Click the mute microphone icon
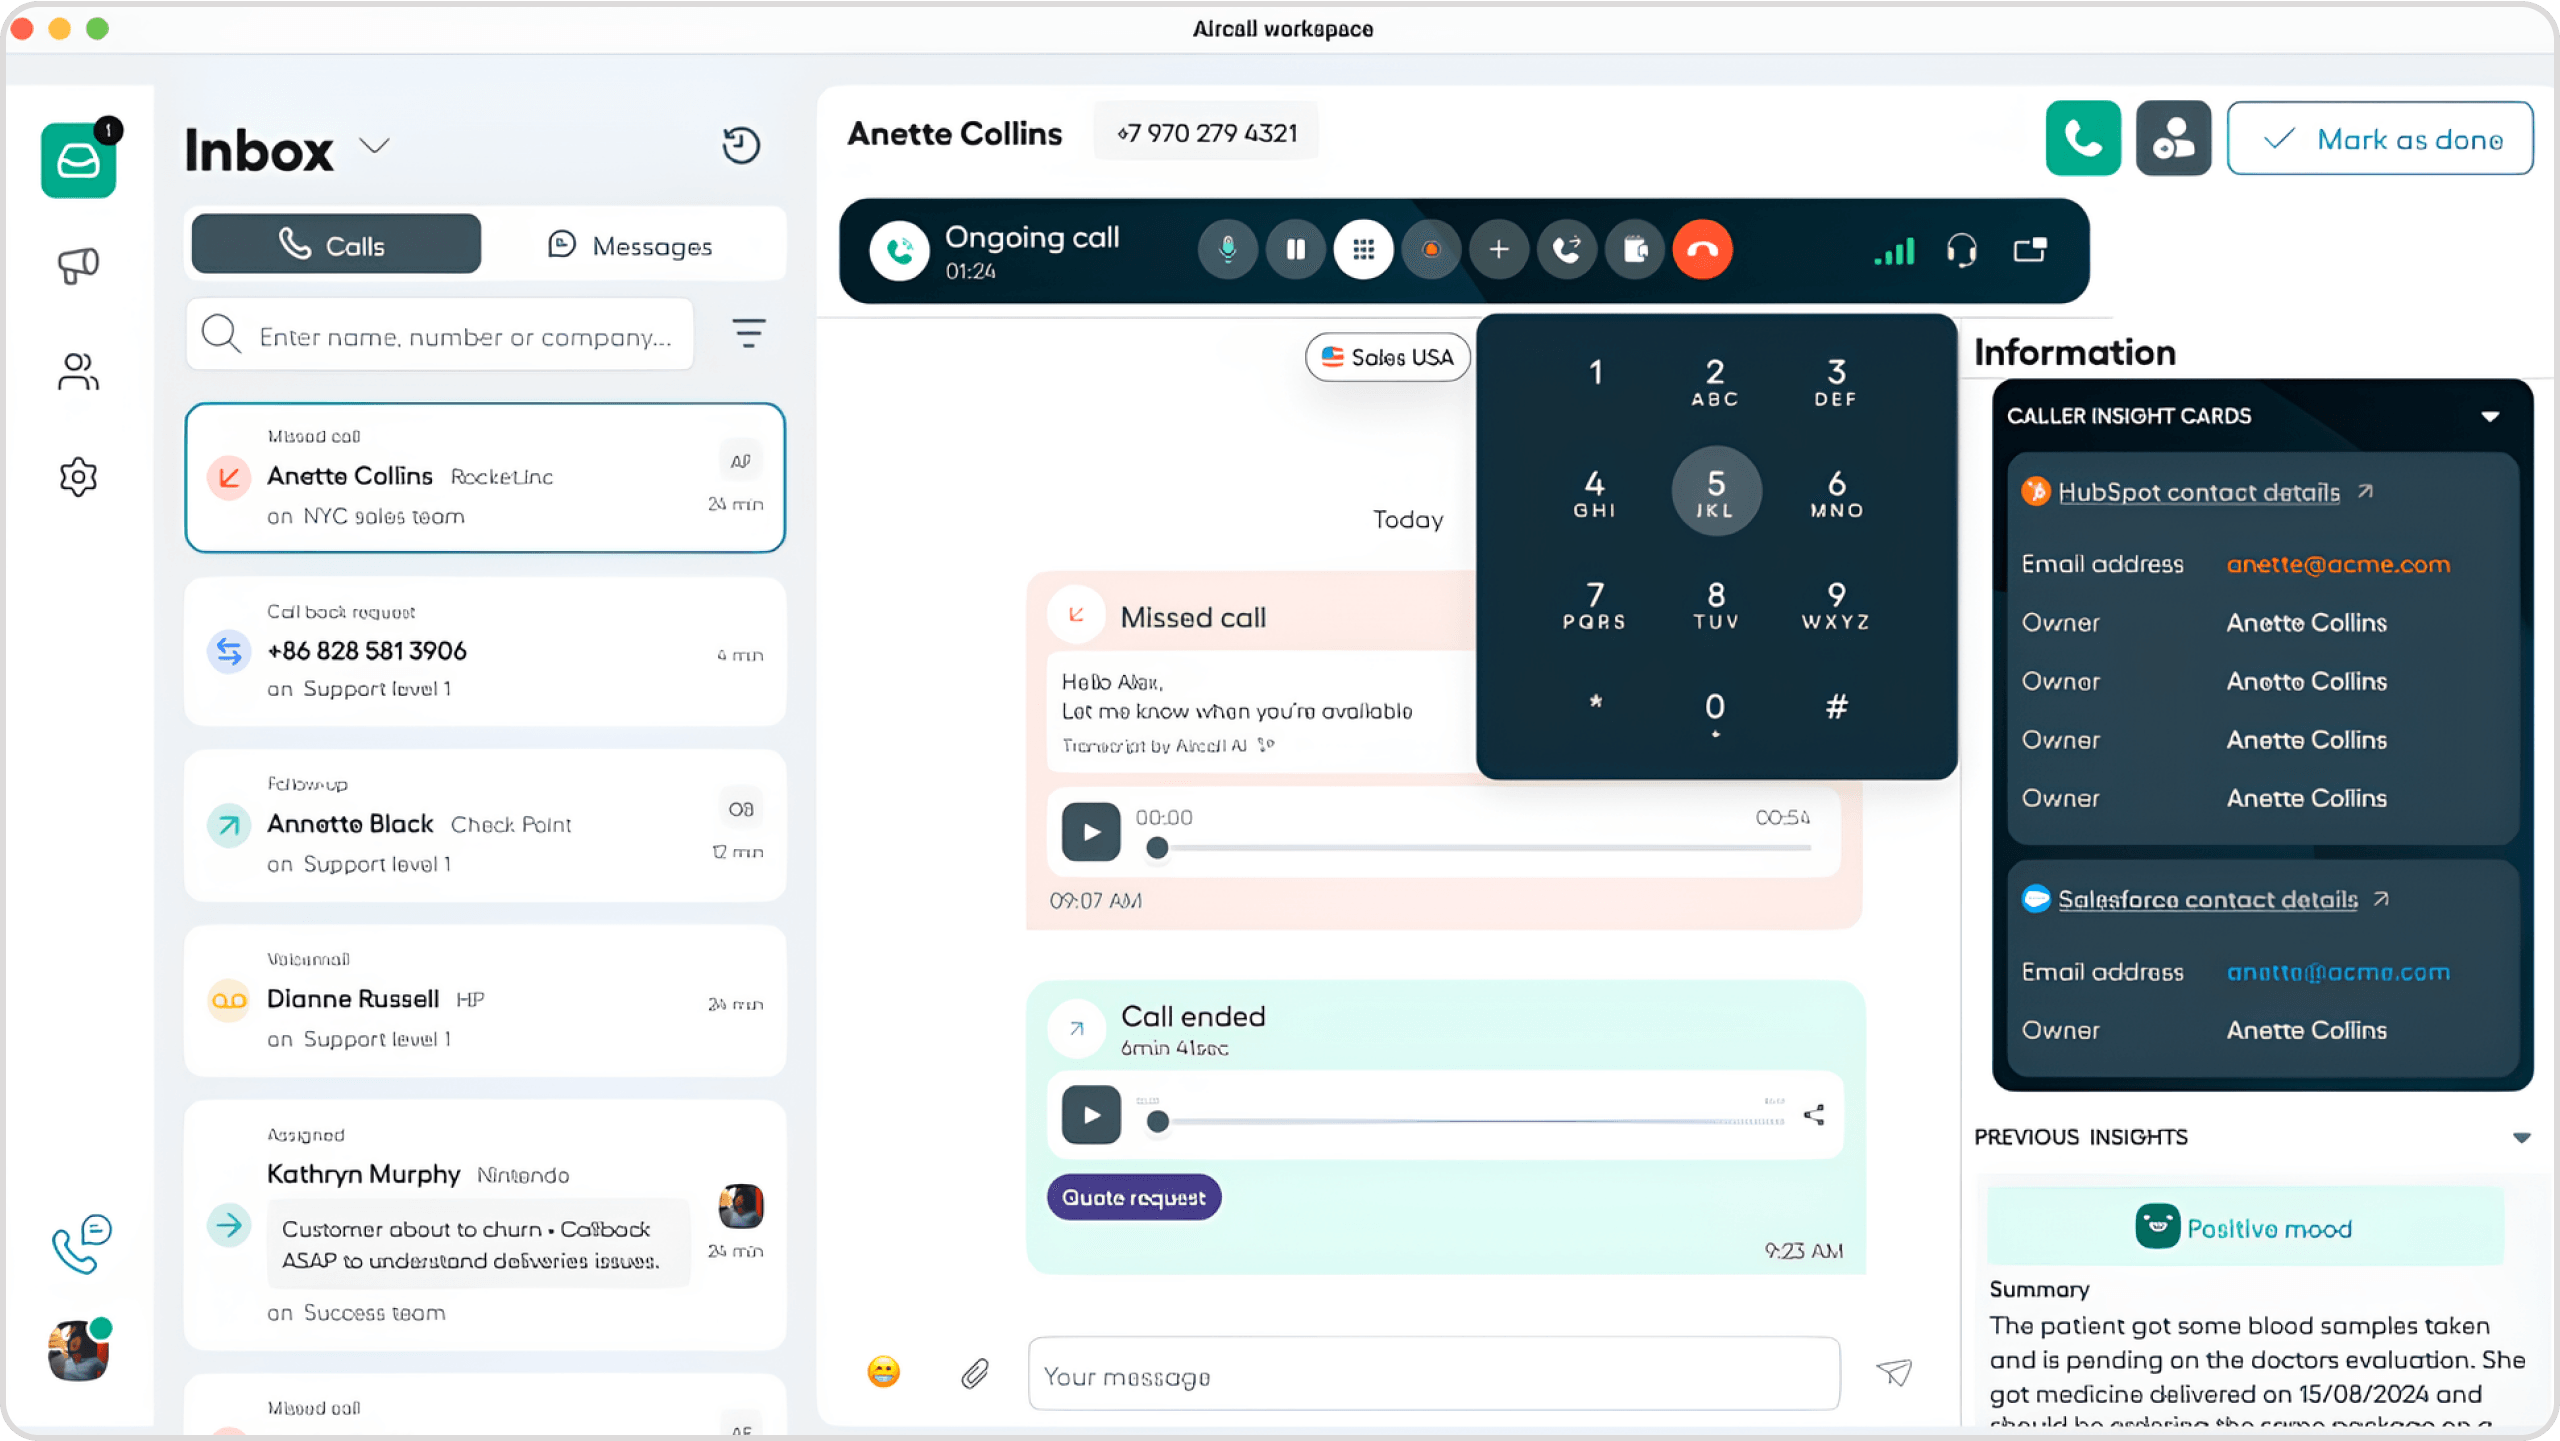 pyautogui.click(x=1227, y=248)
